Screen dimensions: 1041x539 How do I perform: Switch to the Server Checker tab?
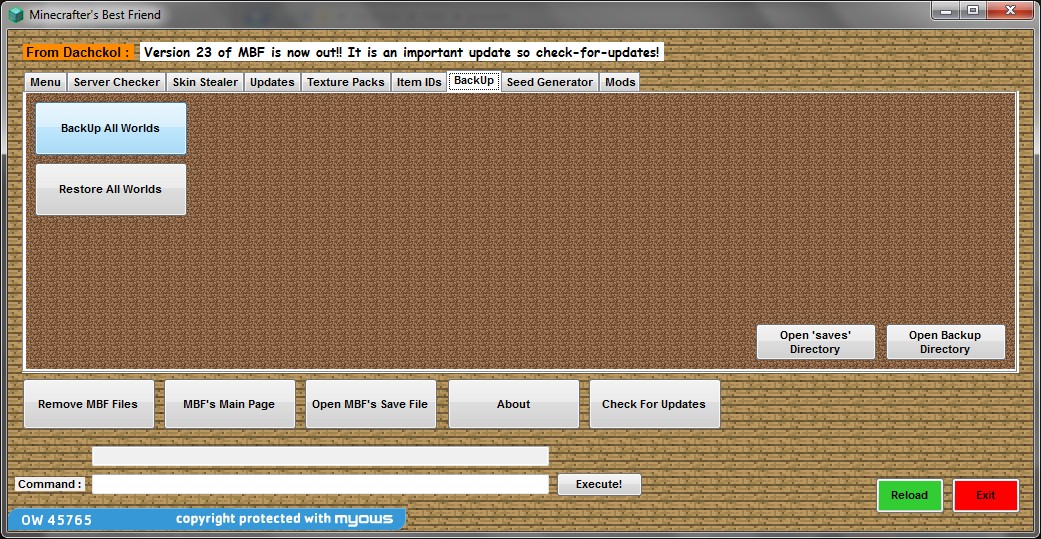point(117,82)
